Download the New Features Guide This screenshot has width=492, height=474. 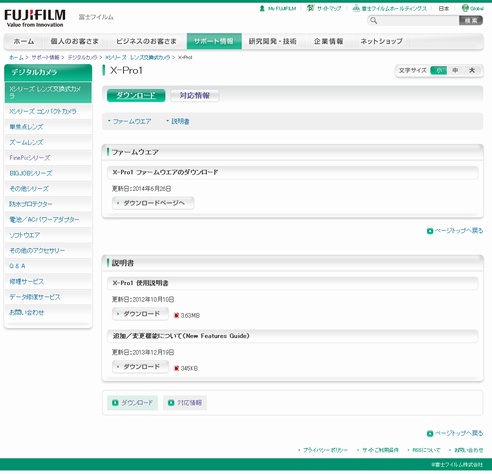(140, 367)
